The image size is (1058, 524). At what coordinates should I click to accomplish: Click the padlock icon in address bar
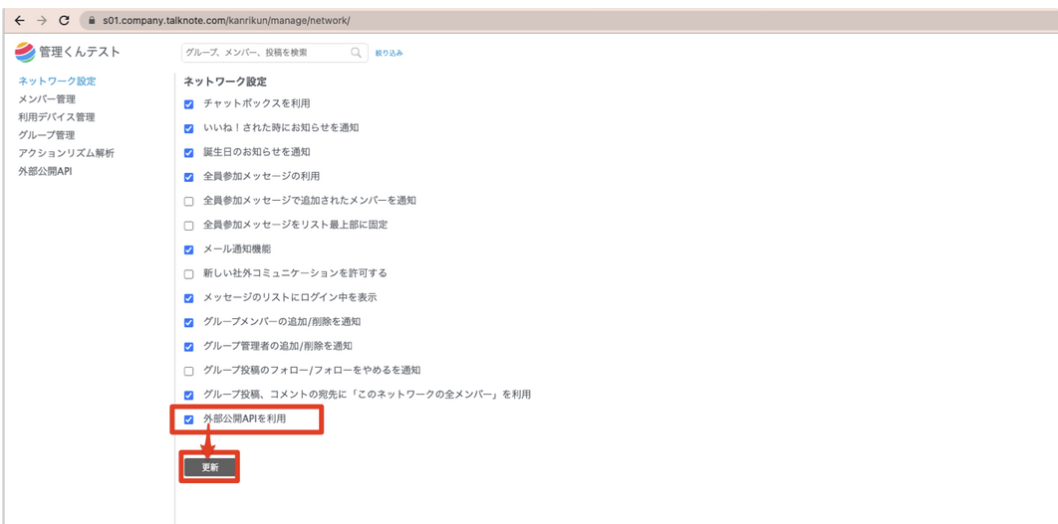tap(92, 20)
